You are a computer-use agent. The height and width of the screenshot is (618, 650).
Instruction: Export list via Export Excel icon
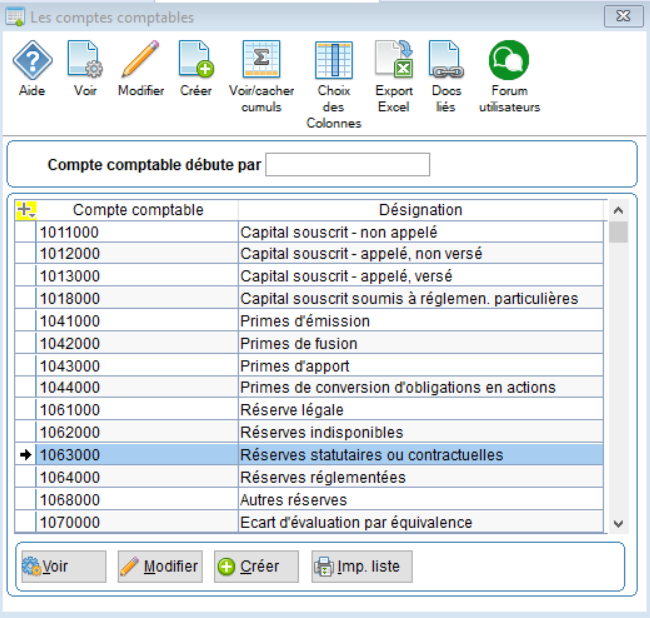pos(394,61)
